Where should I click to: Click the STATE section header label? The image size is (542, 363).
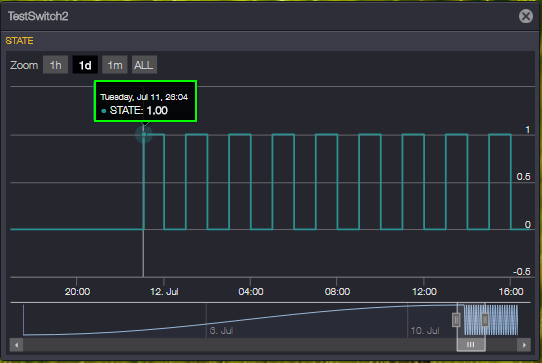19,41
